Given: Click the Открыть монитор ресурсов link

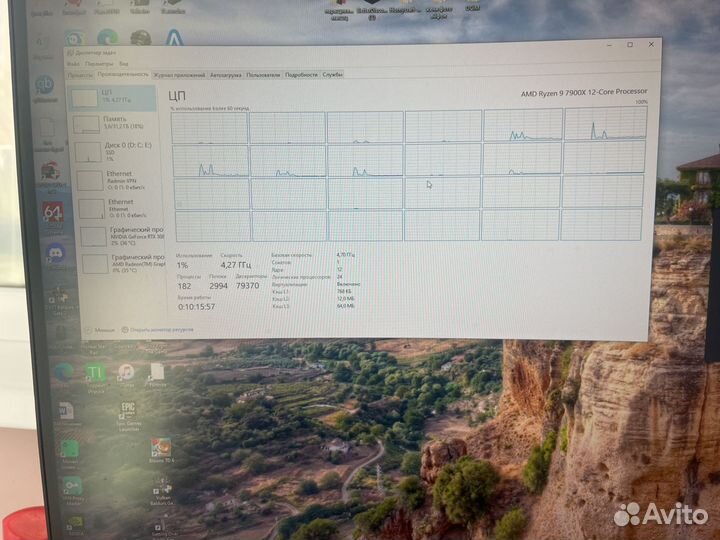Looking at the screenshot, I should (x=158, y=329).
